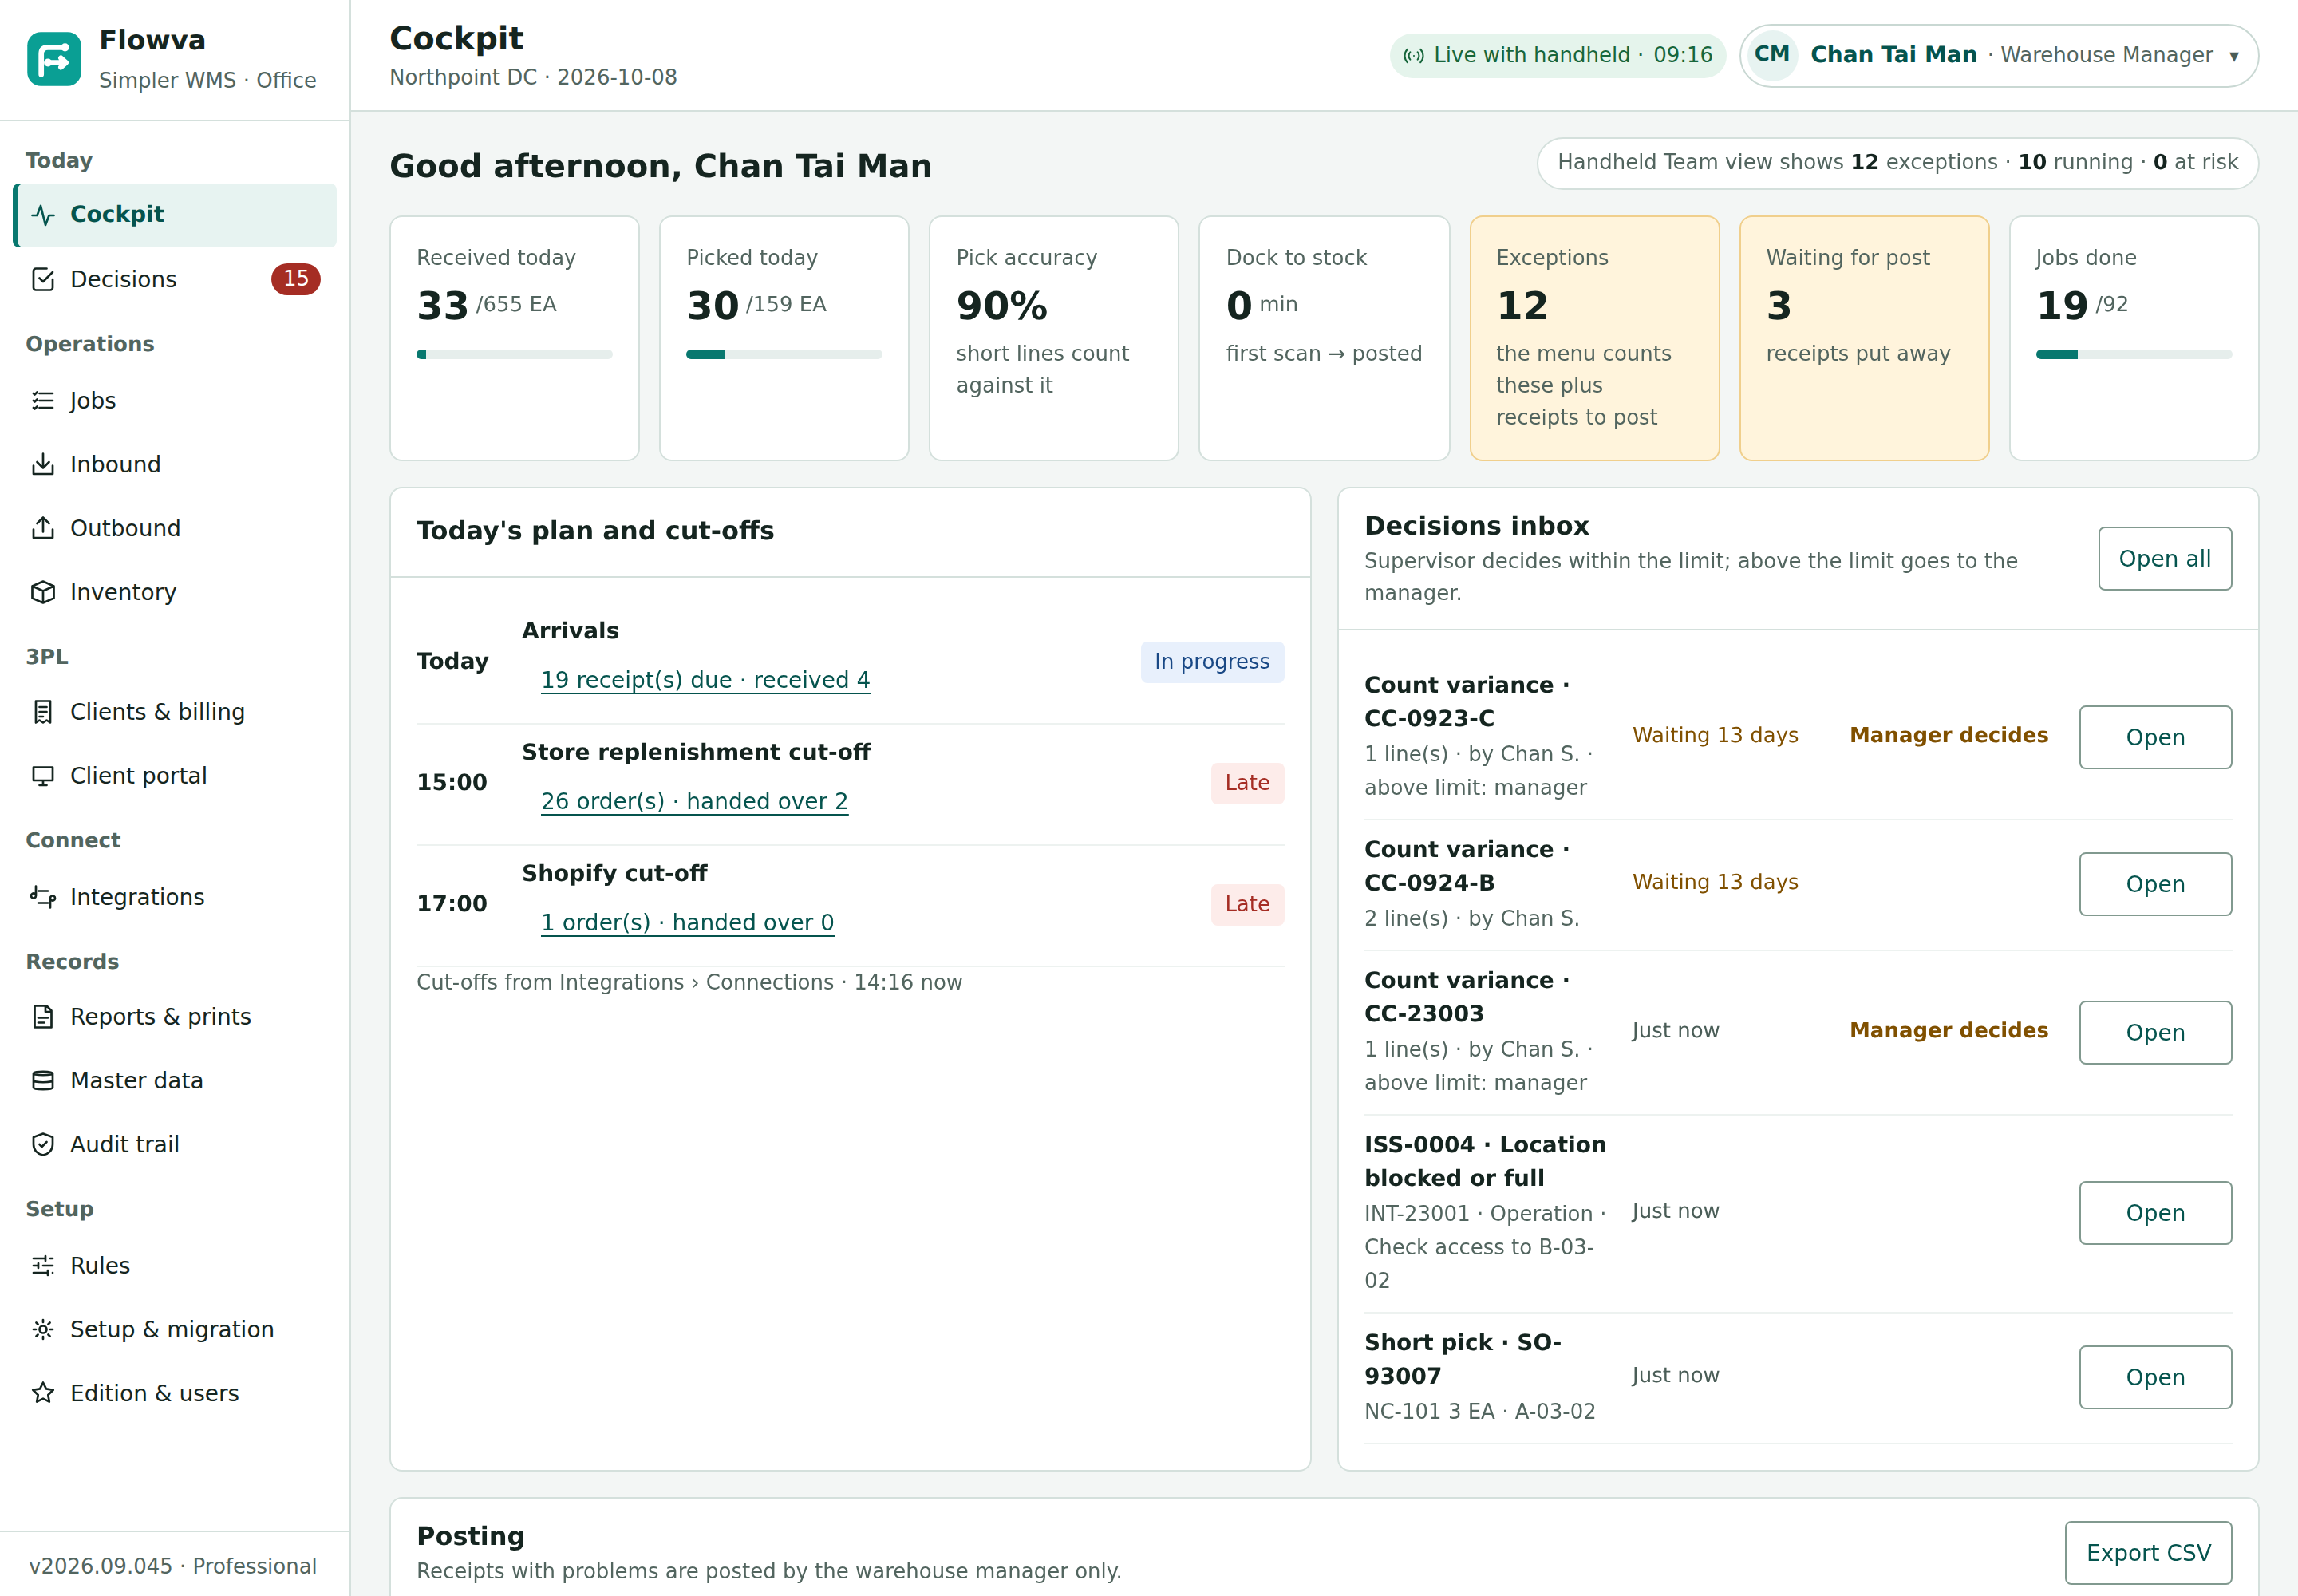The height and width of the screenshot is (1596, 2298).
Task: Click the Edition & users star icon
Action: coord(43,1393)
